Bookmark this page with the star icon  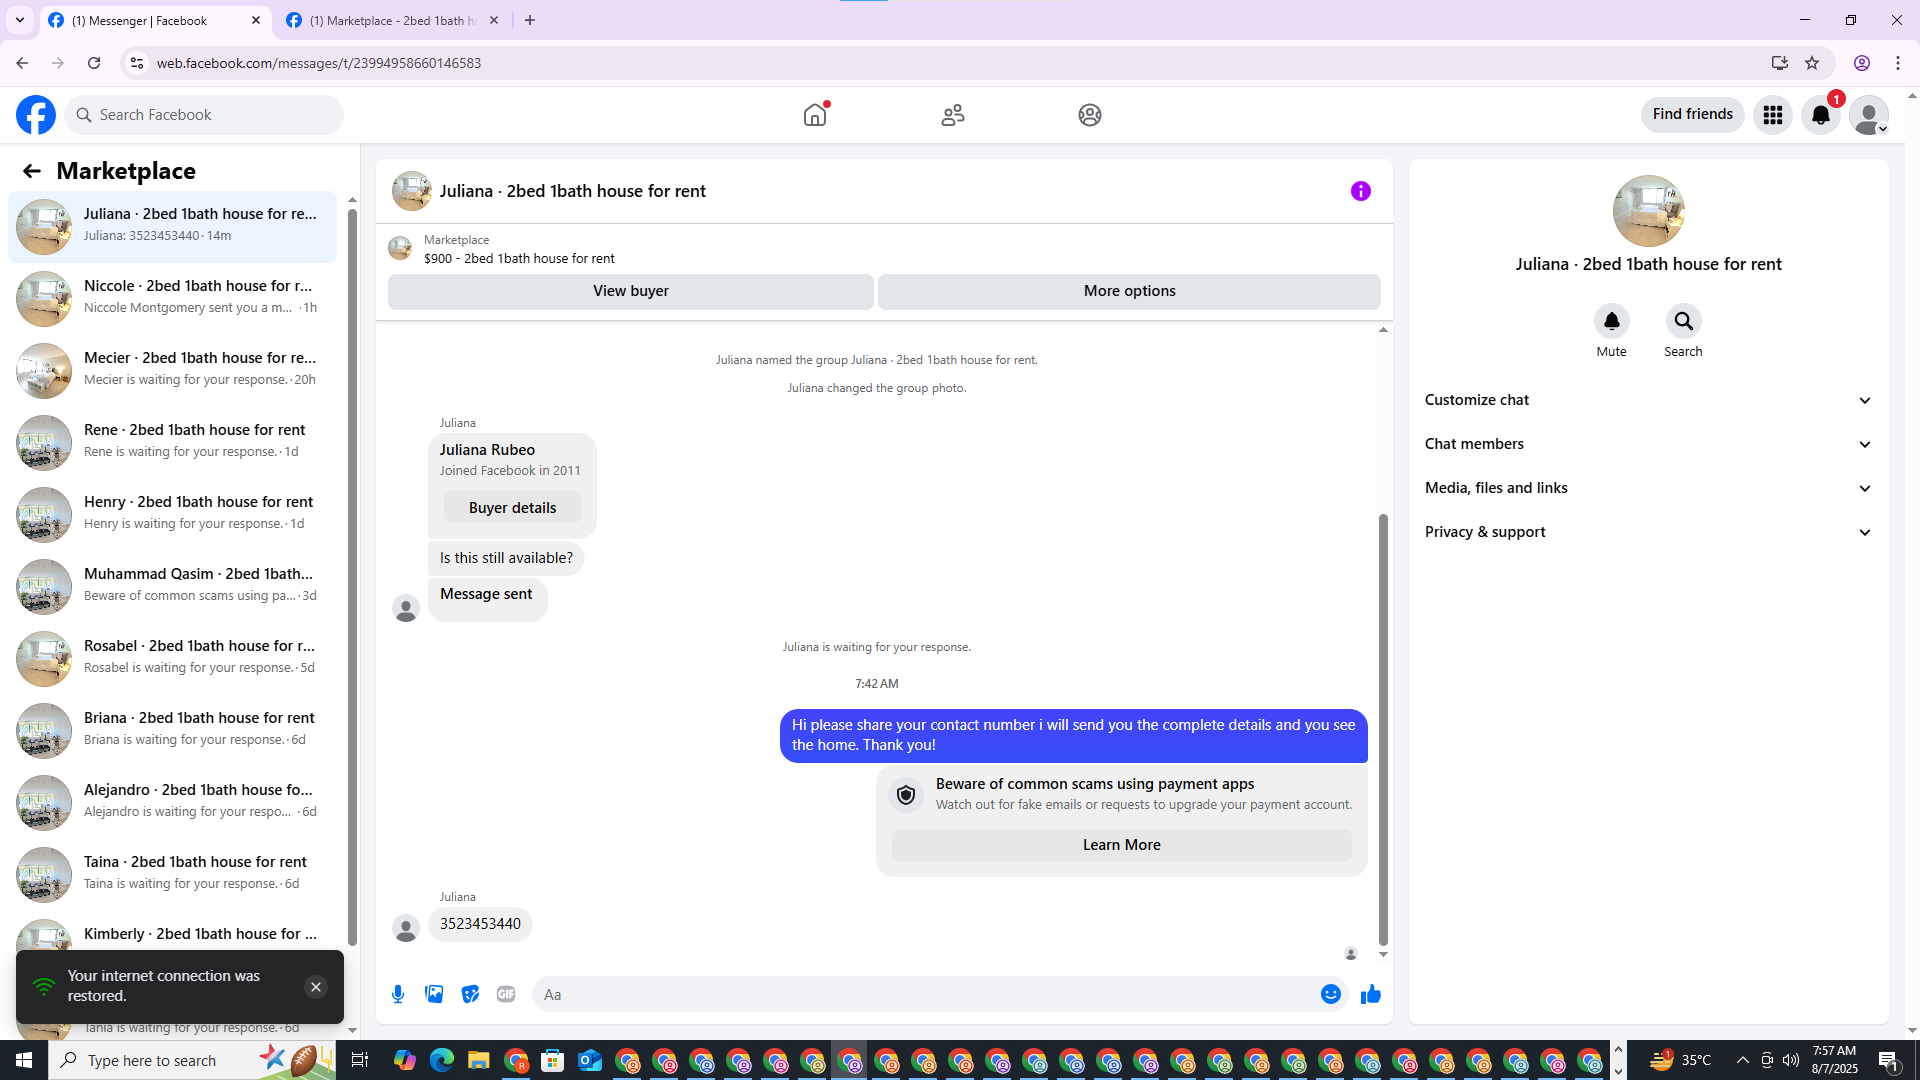point(1812,63)
